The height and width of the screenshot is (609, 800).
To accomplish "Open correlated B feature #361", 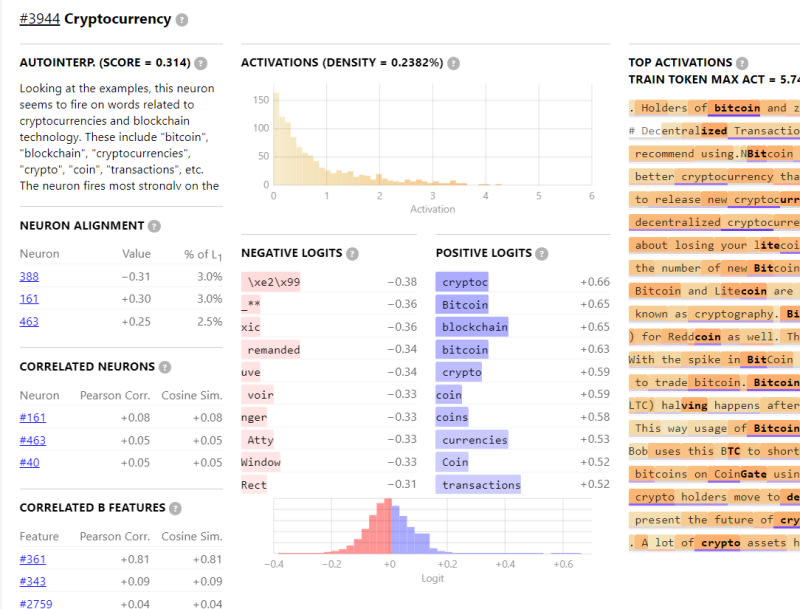I will (32, 559).
